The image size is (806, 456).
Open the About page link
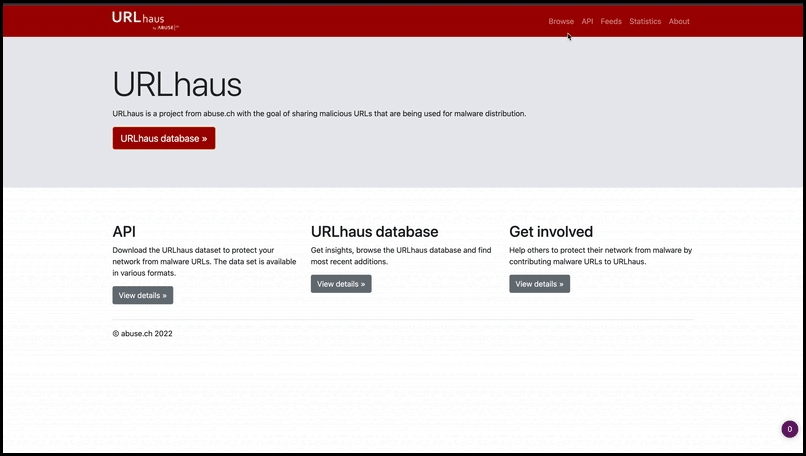pos(679,21)
